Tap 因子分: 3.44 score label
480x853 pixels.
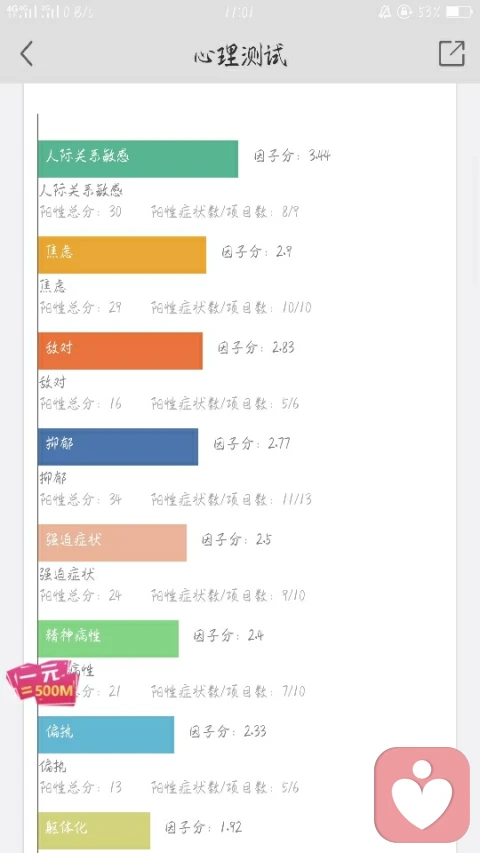(292, 156)
